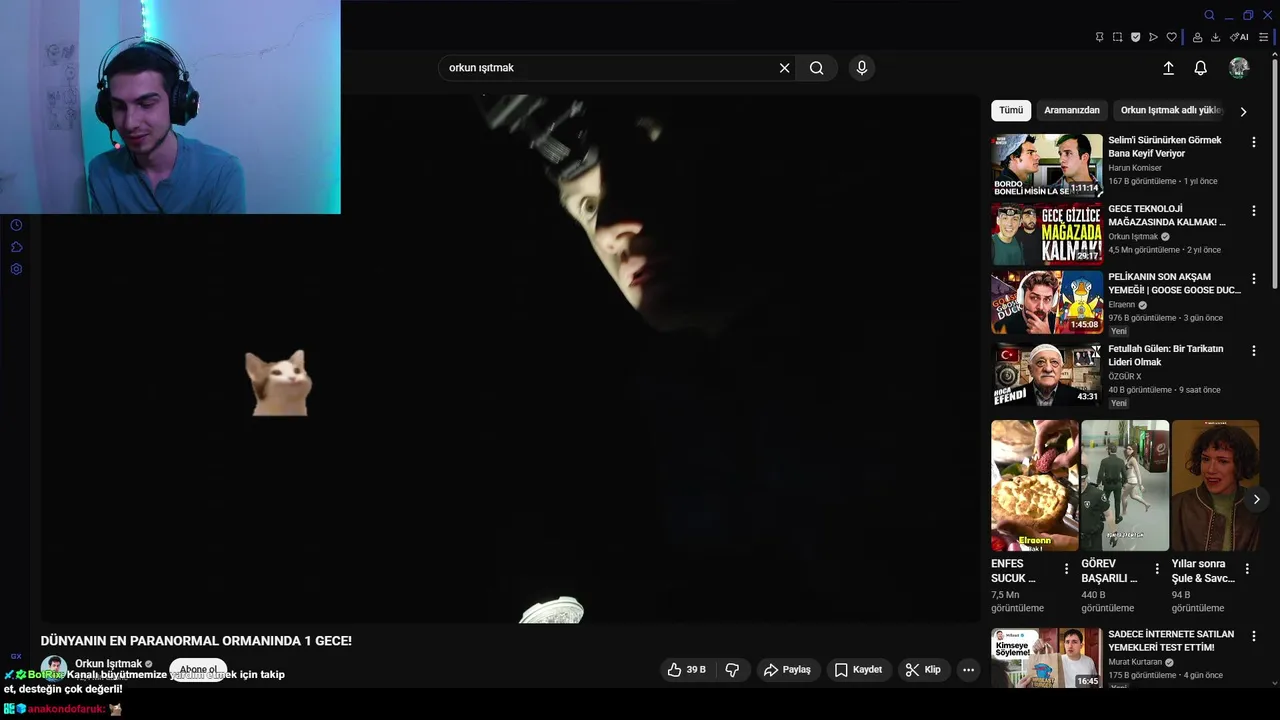The width and height of the screenshot is (1280, 720).
Task: Toggle the ad blocker shield icon
Action: 1135,37
